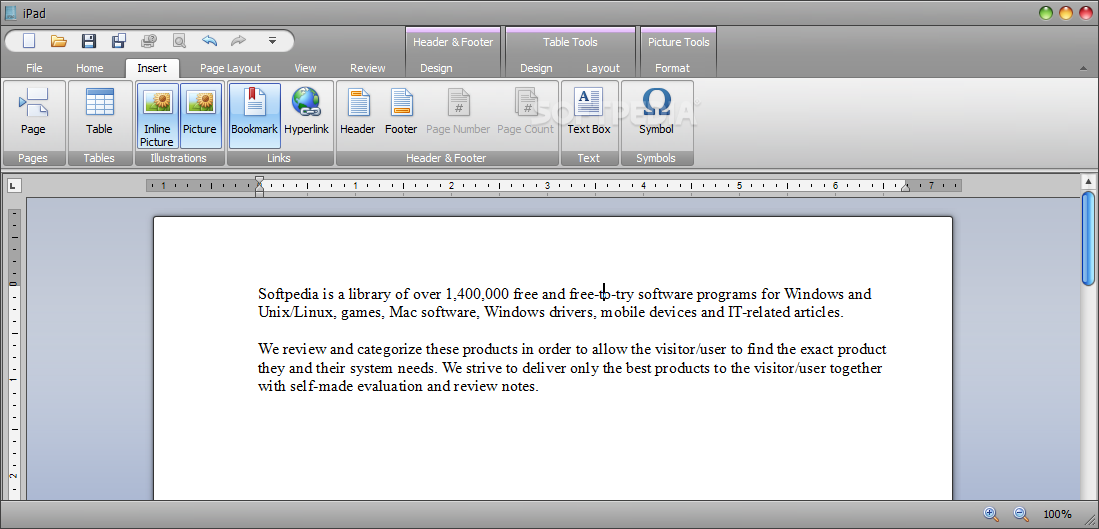
Task: Click the 100% zoom level
Action: pyautogui.click(x=1057, y=514)
